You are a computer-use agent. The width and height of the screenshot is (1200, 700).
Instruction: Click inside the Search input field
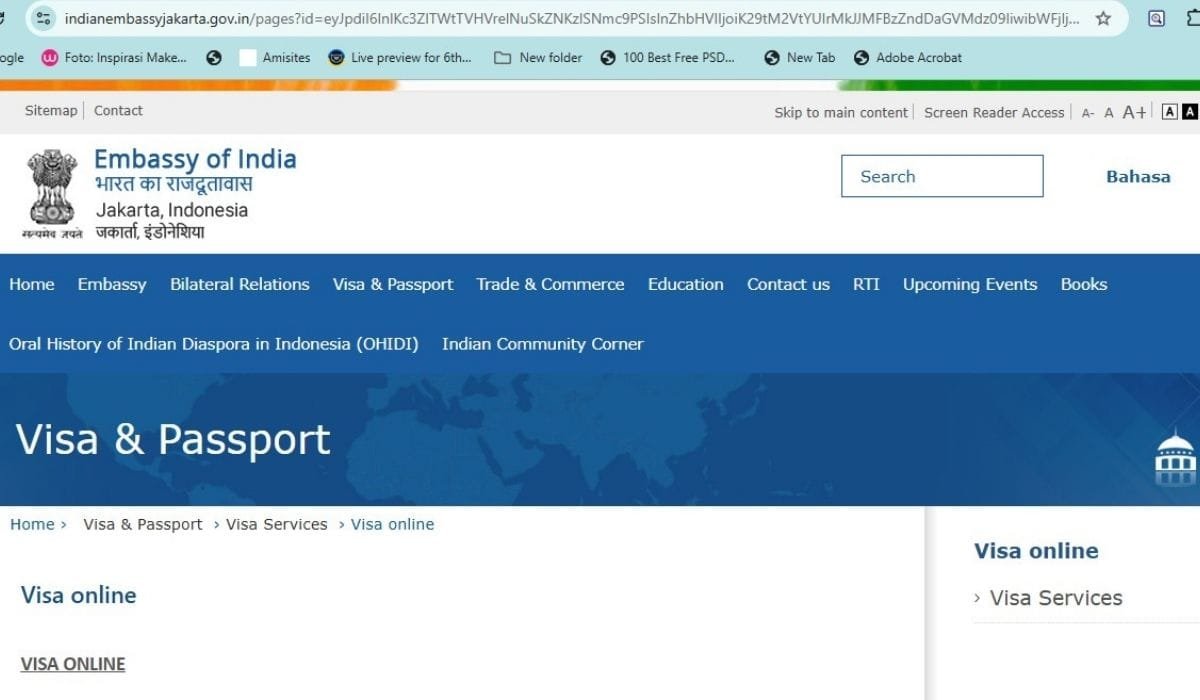pyautogui.click(x=941, y=176)
